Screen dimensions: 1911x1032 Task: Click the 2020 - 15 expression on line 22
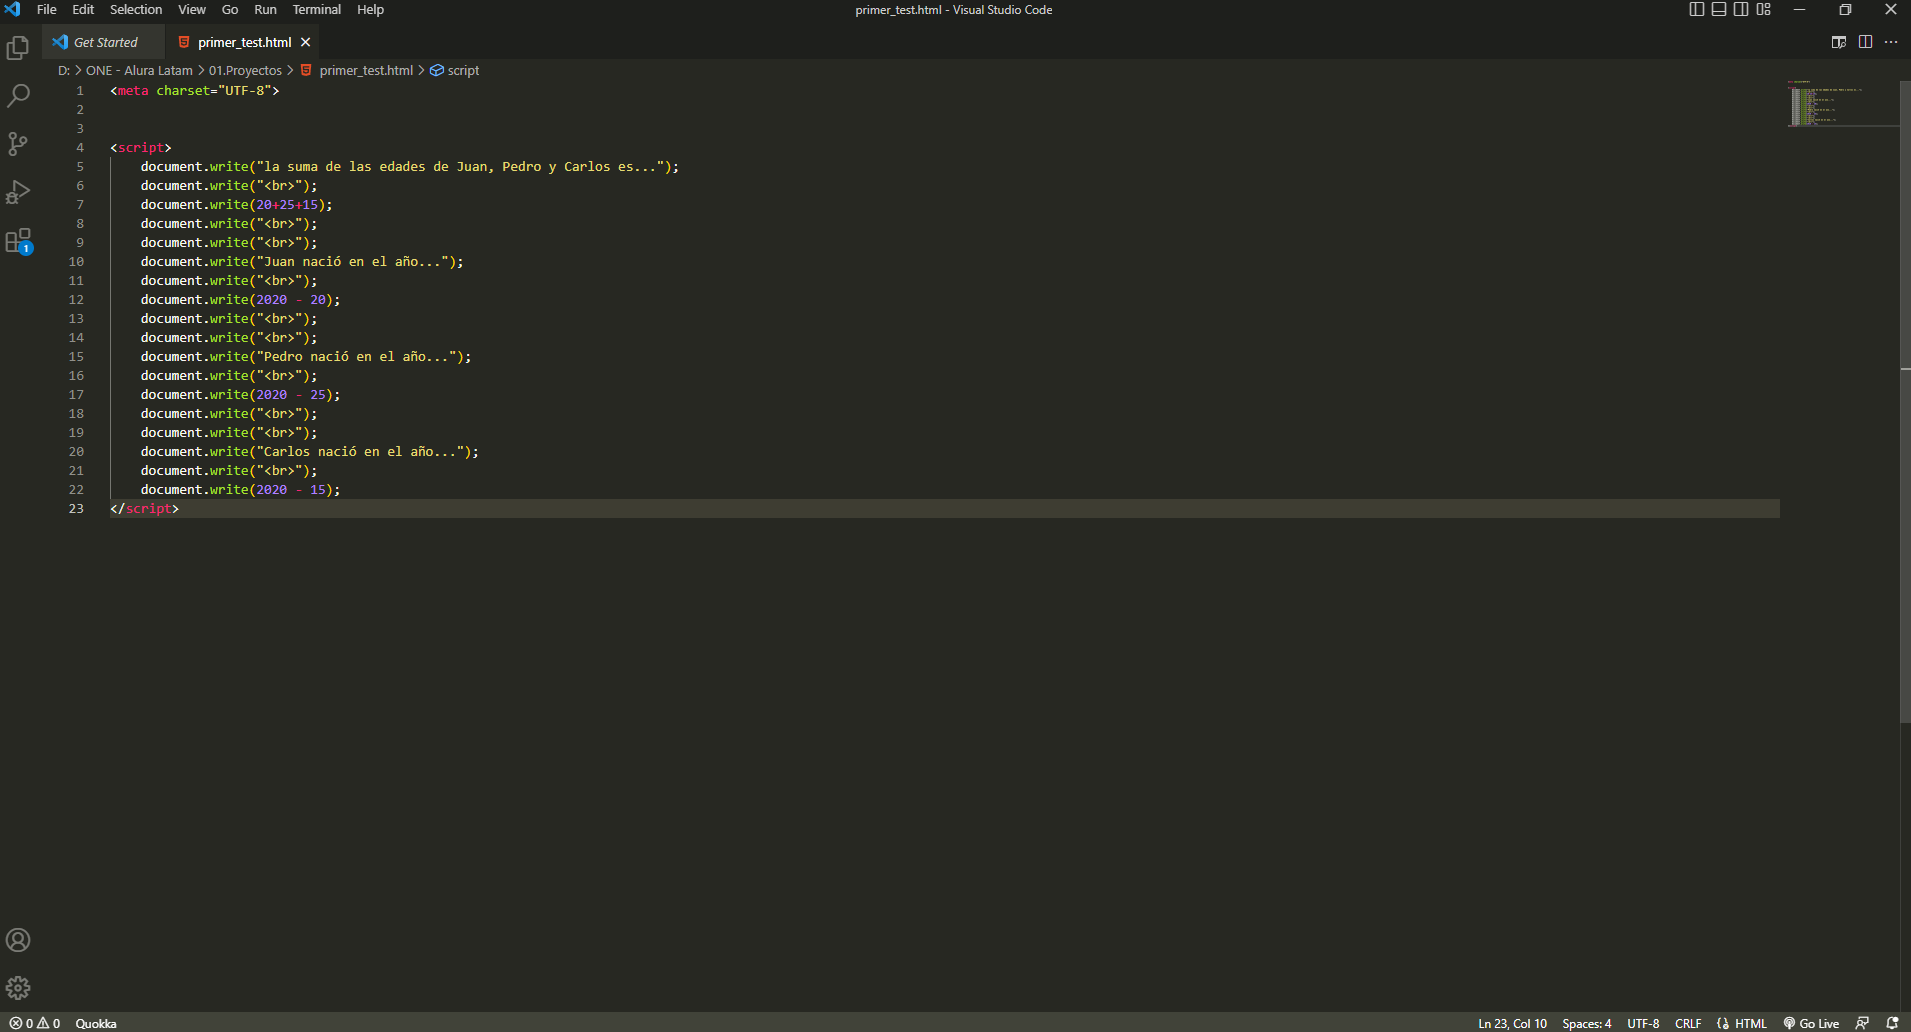click(291, 489)
